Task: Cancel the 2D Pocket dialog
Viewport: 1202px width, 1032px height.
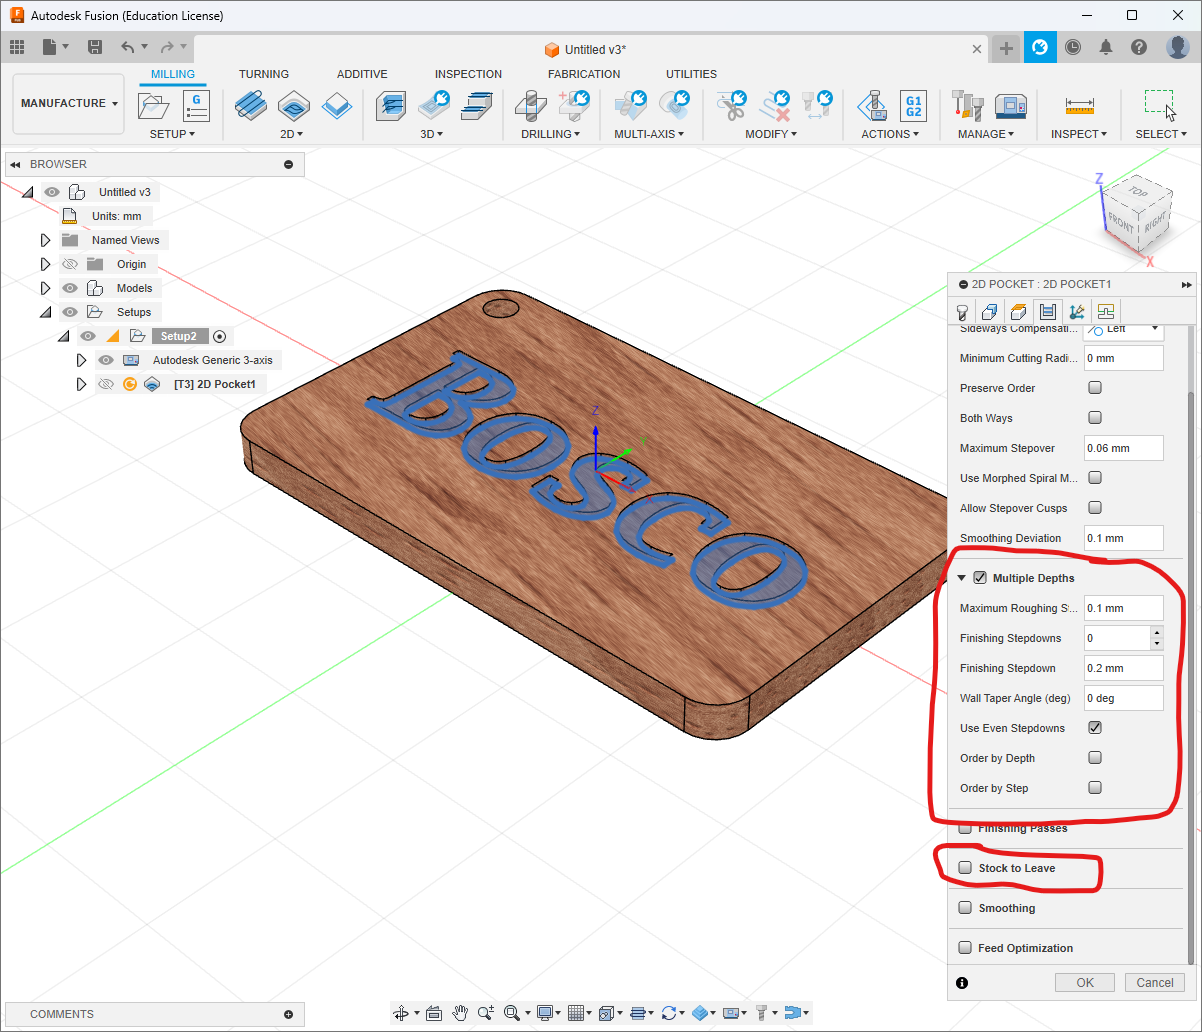Action: [x=1154, y=982]
